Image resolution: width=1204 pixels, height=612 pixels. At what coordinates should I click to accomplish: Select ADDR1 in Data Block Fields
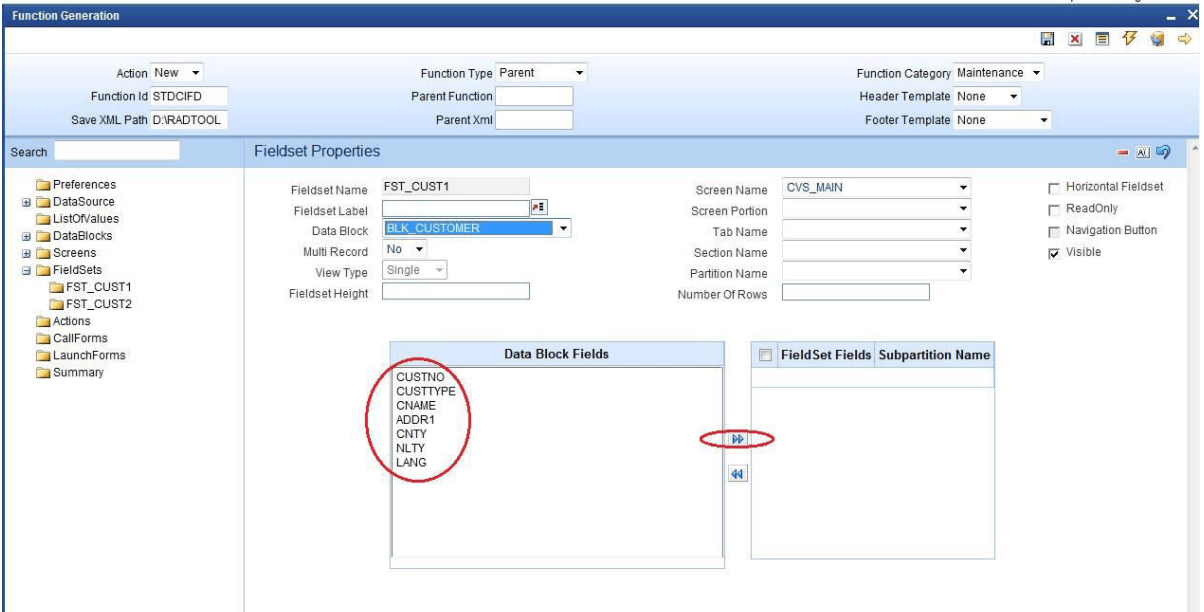[x=416, y=420]
